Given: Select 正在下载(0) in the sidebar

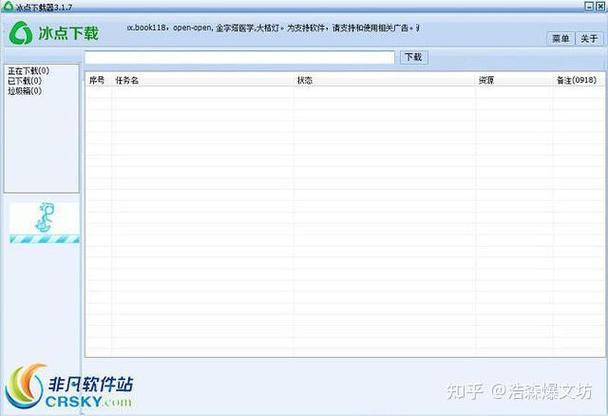Looking at the screenshot, I should point(29,71).
